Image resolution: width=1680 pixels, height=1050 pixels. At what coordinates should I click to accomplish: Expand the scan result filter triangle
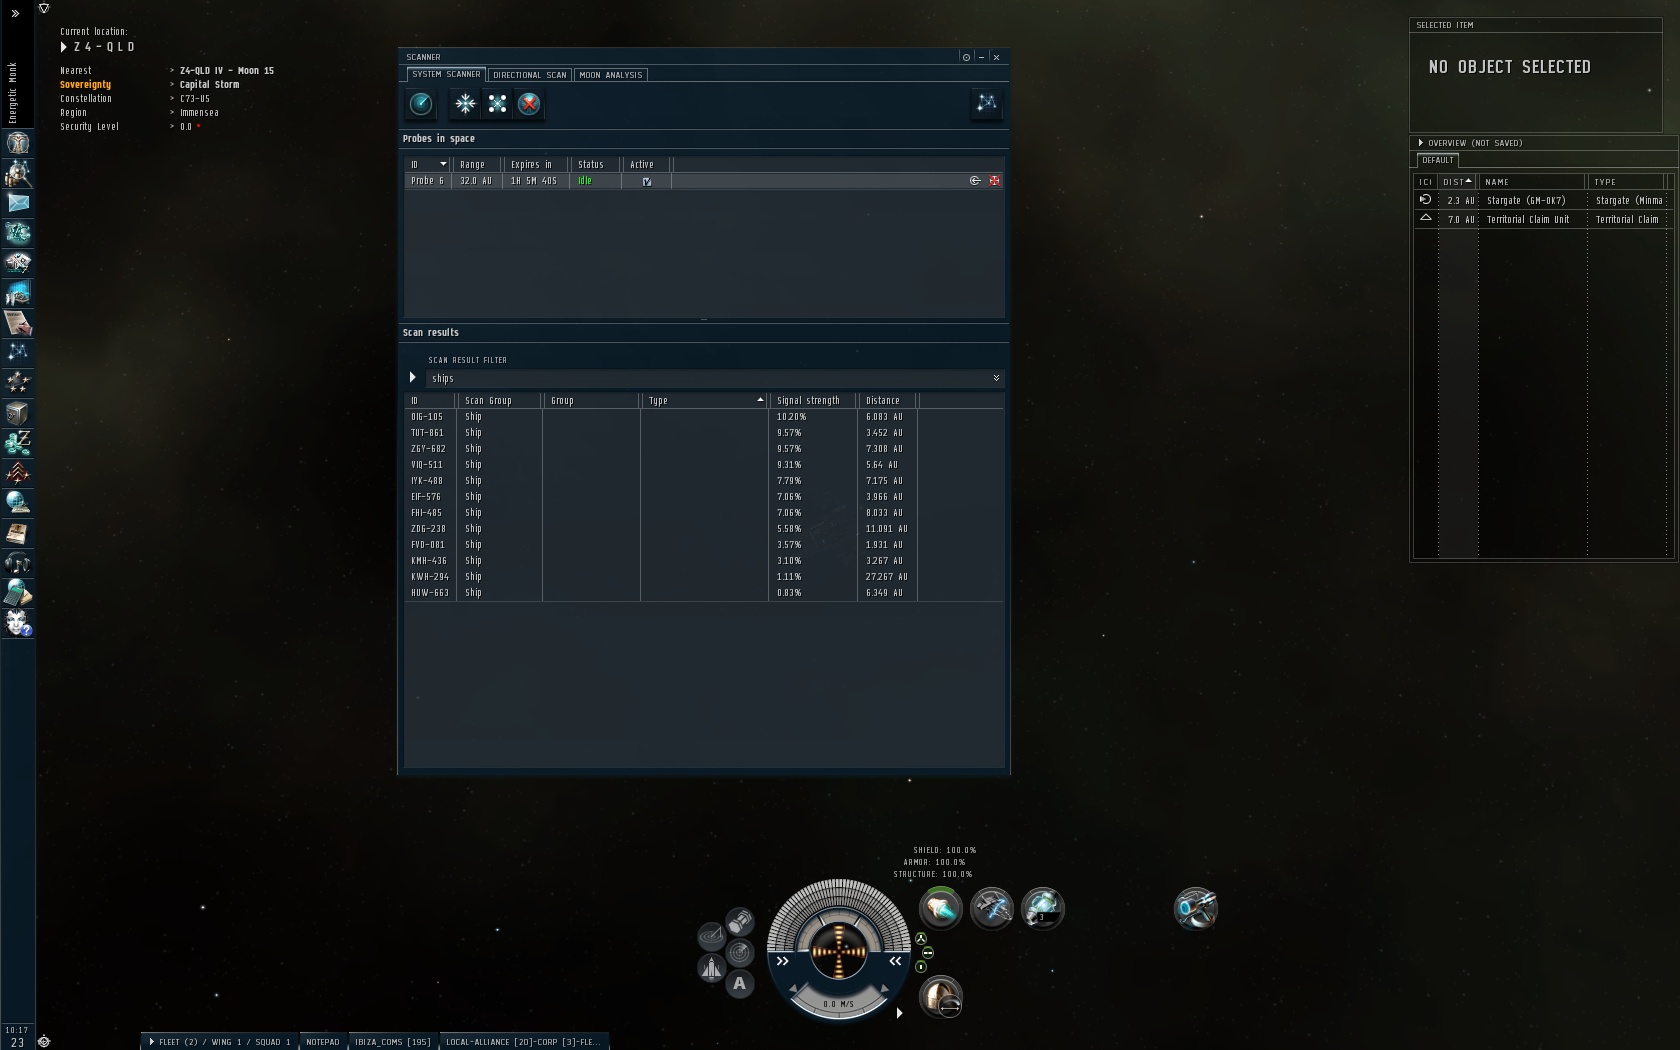[x=412, y=378]
